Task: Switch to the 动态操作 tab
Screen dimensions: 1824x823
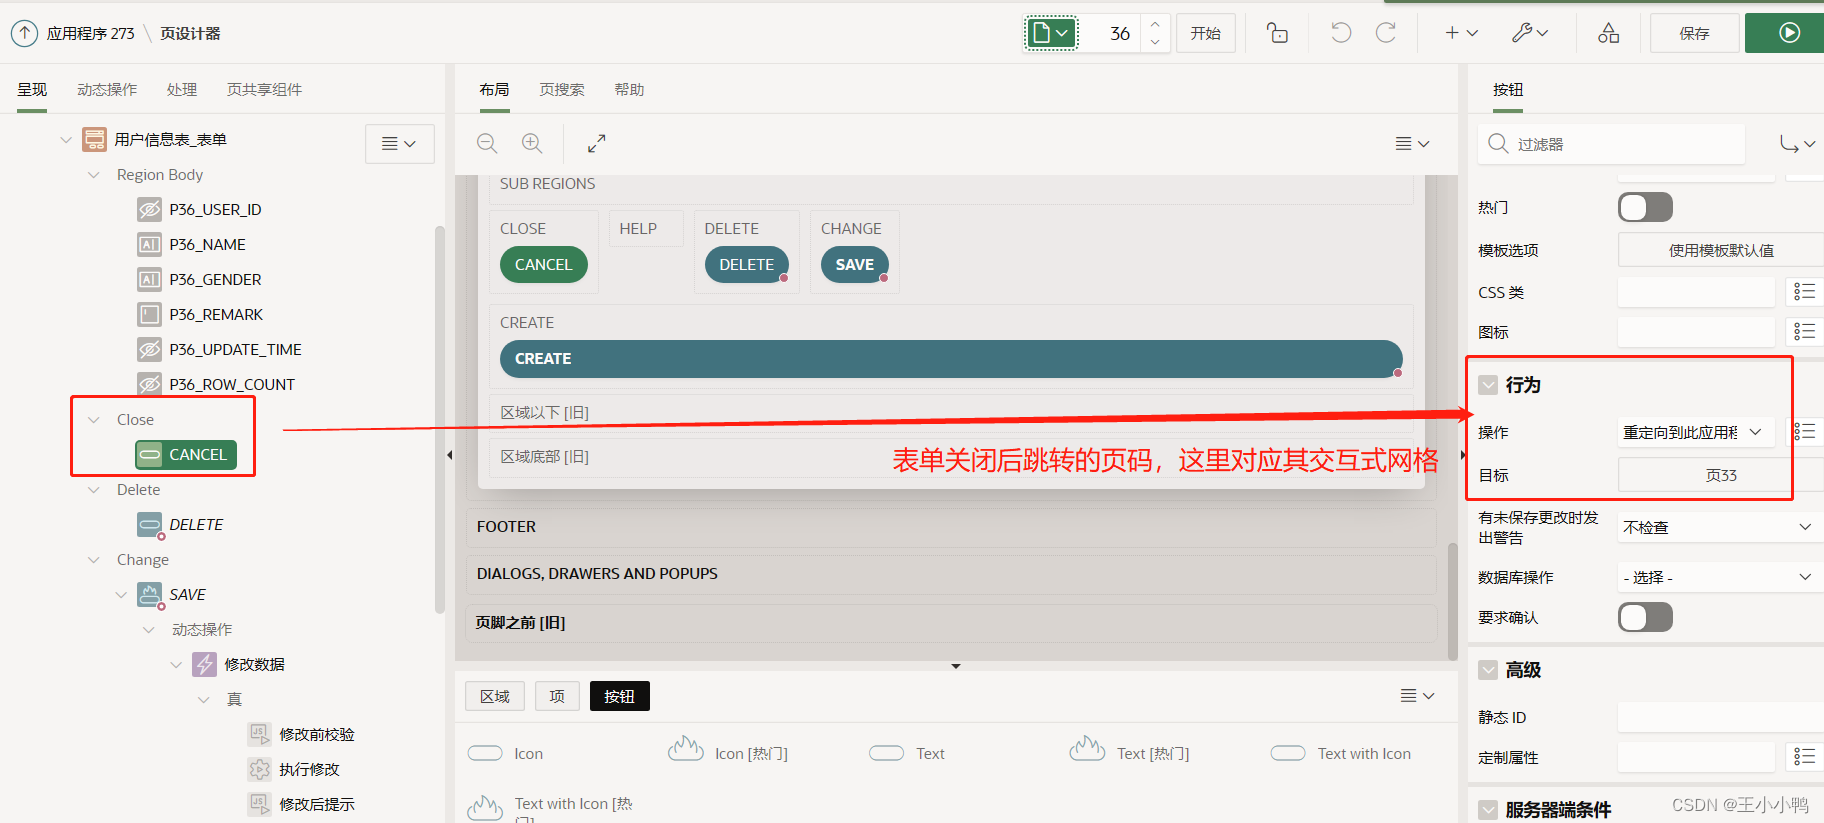Action: click(x=107, y=89)
